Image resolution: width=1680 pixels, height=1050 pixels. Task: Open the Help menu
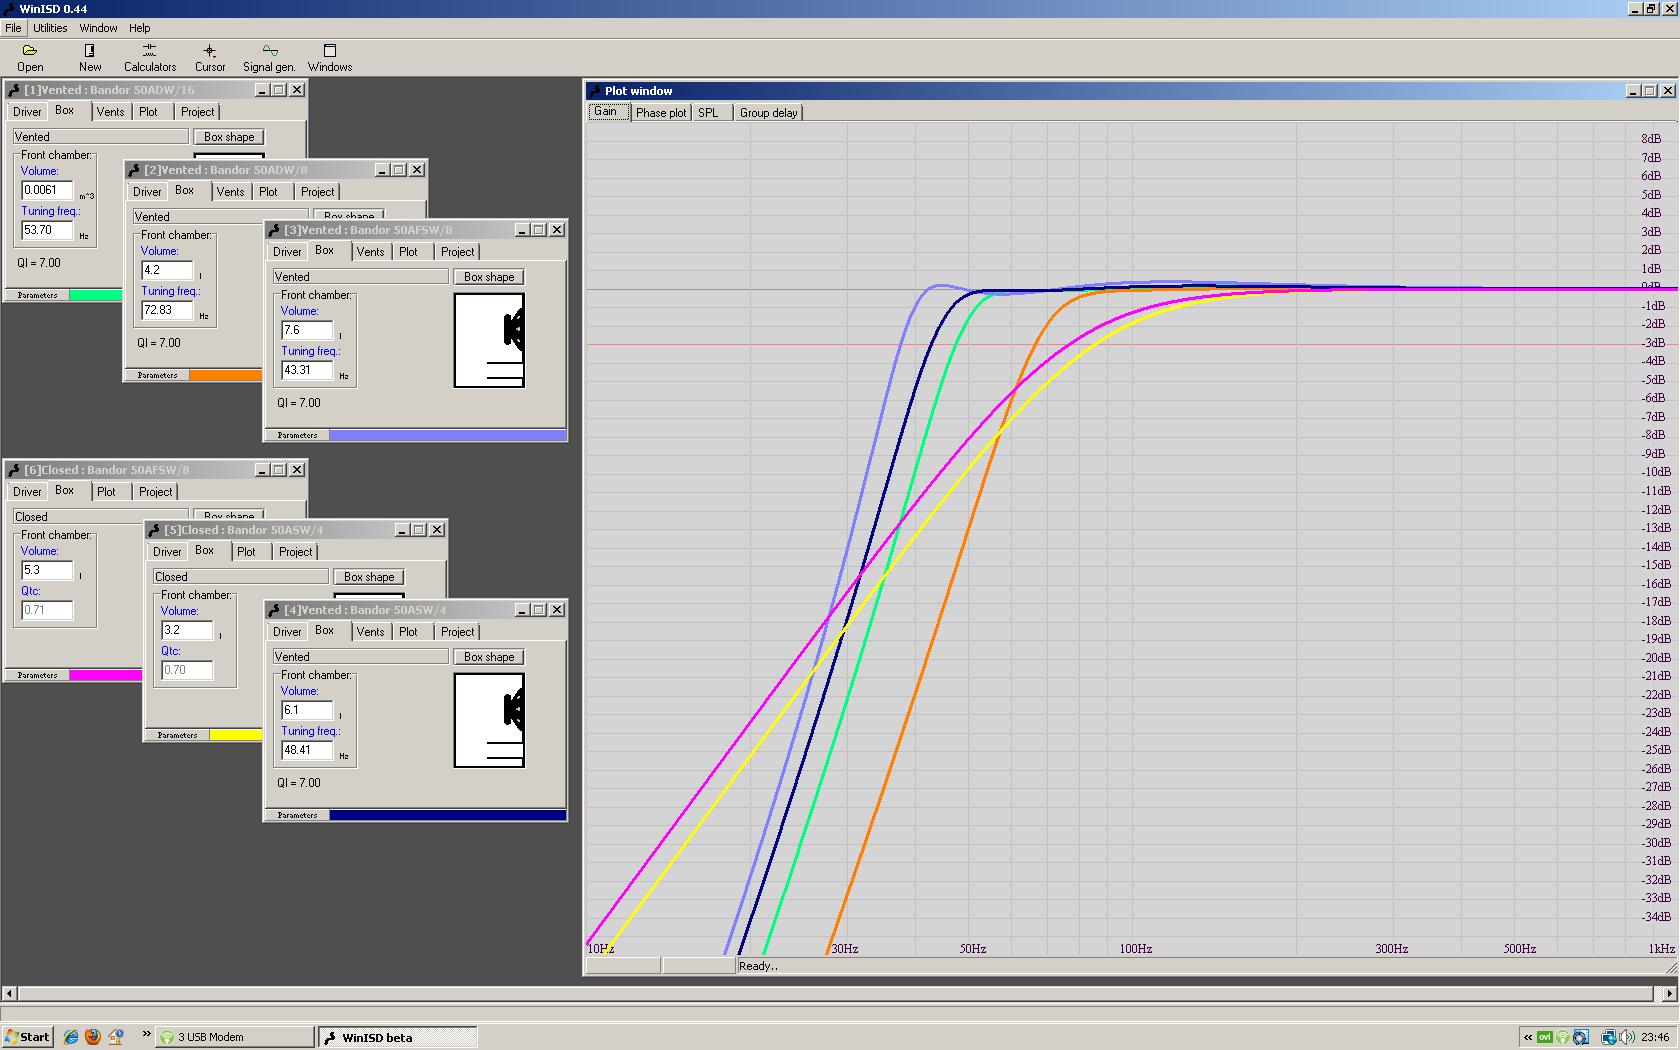[x=140, y=28]
